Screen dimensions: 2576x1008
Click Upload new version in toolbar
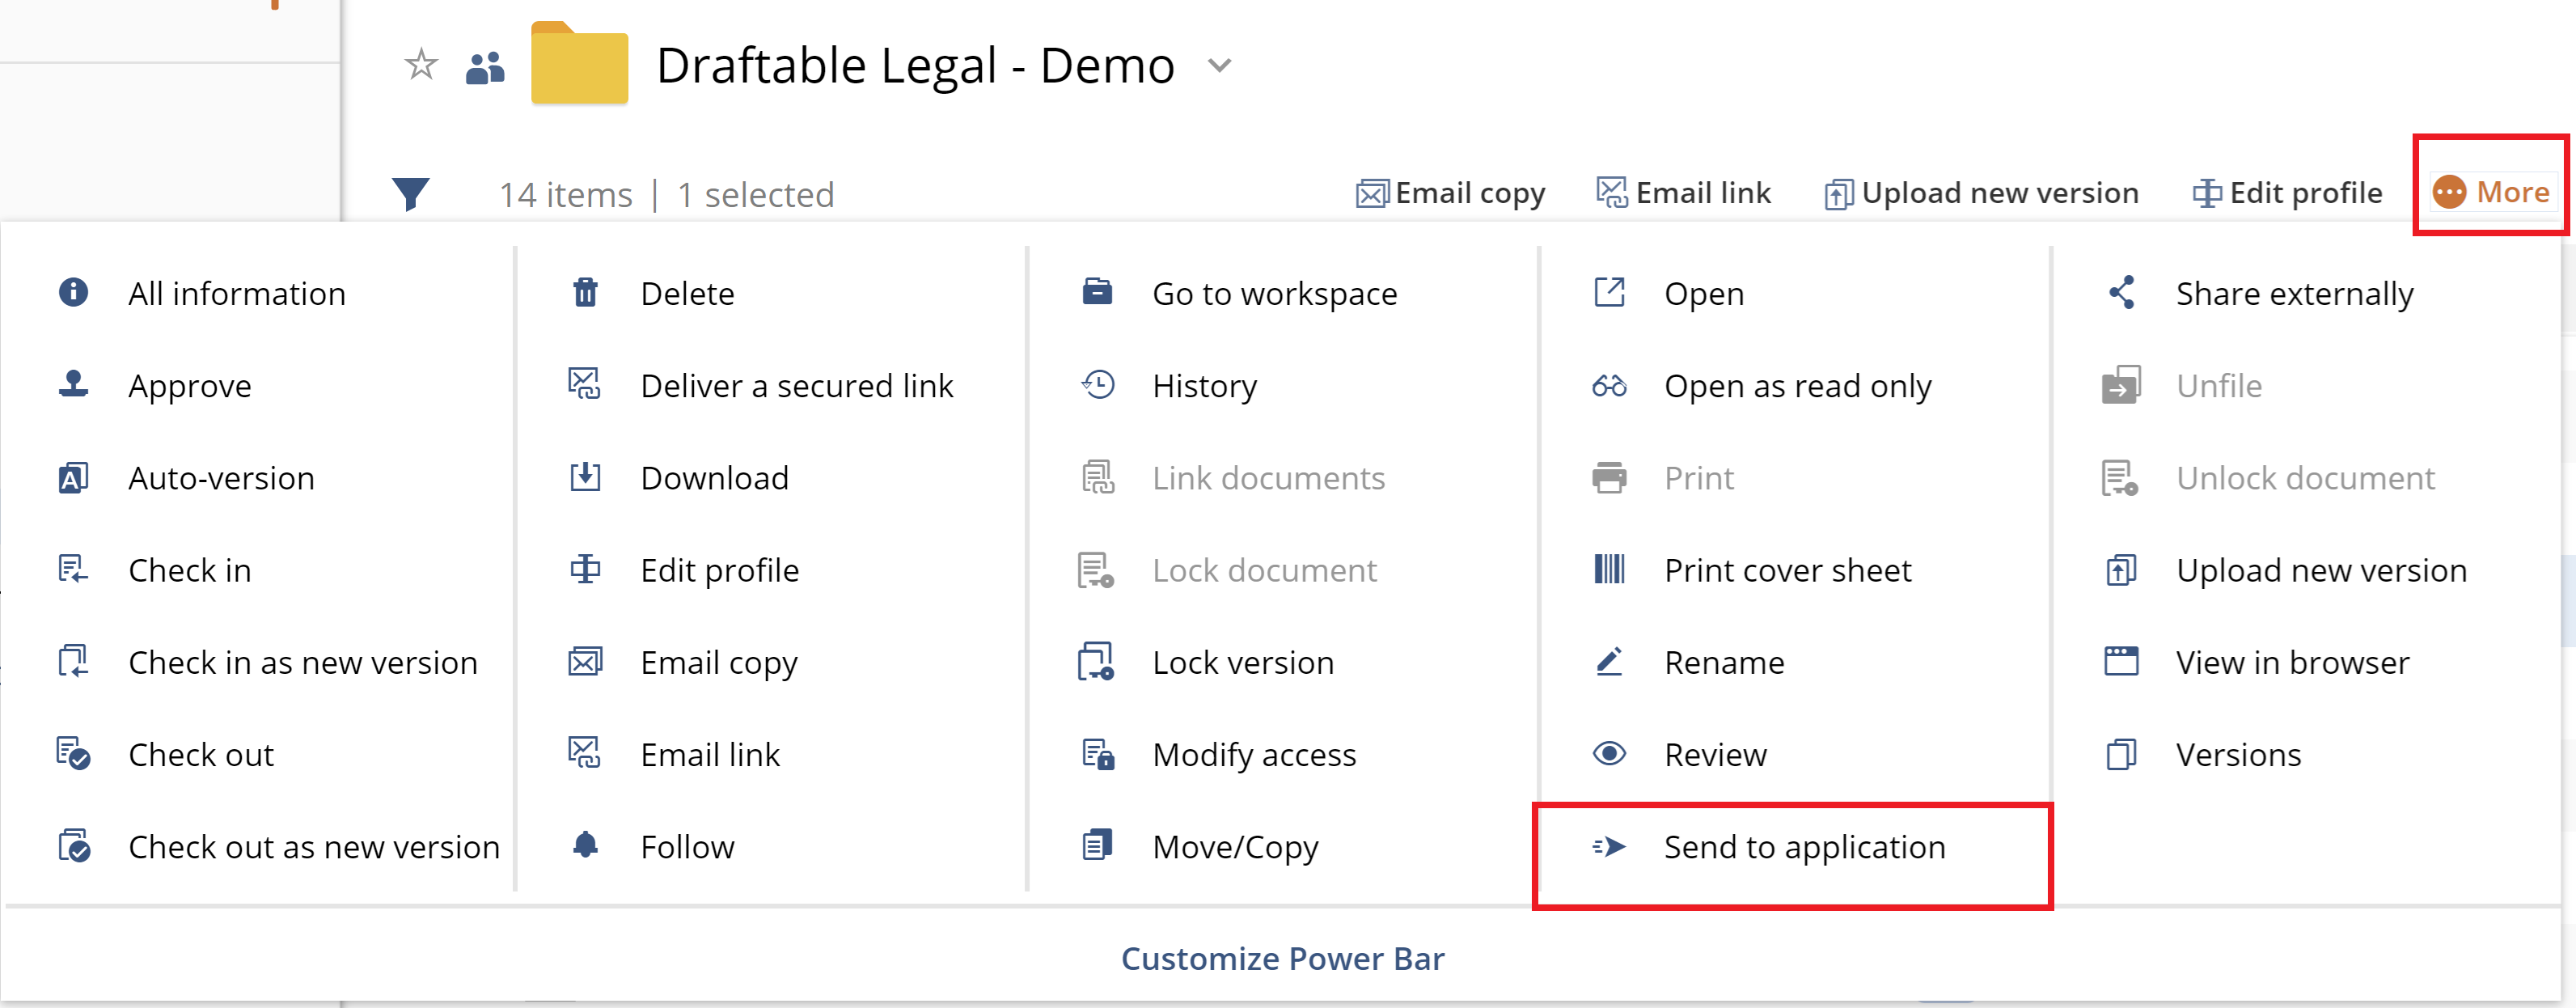[x=1981, y=193]
